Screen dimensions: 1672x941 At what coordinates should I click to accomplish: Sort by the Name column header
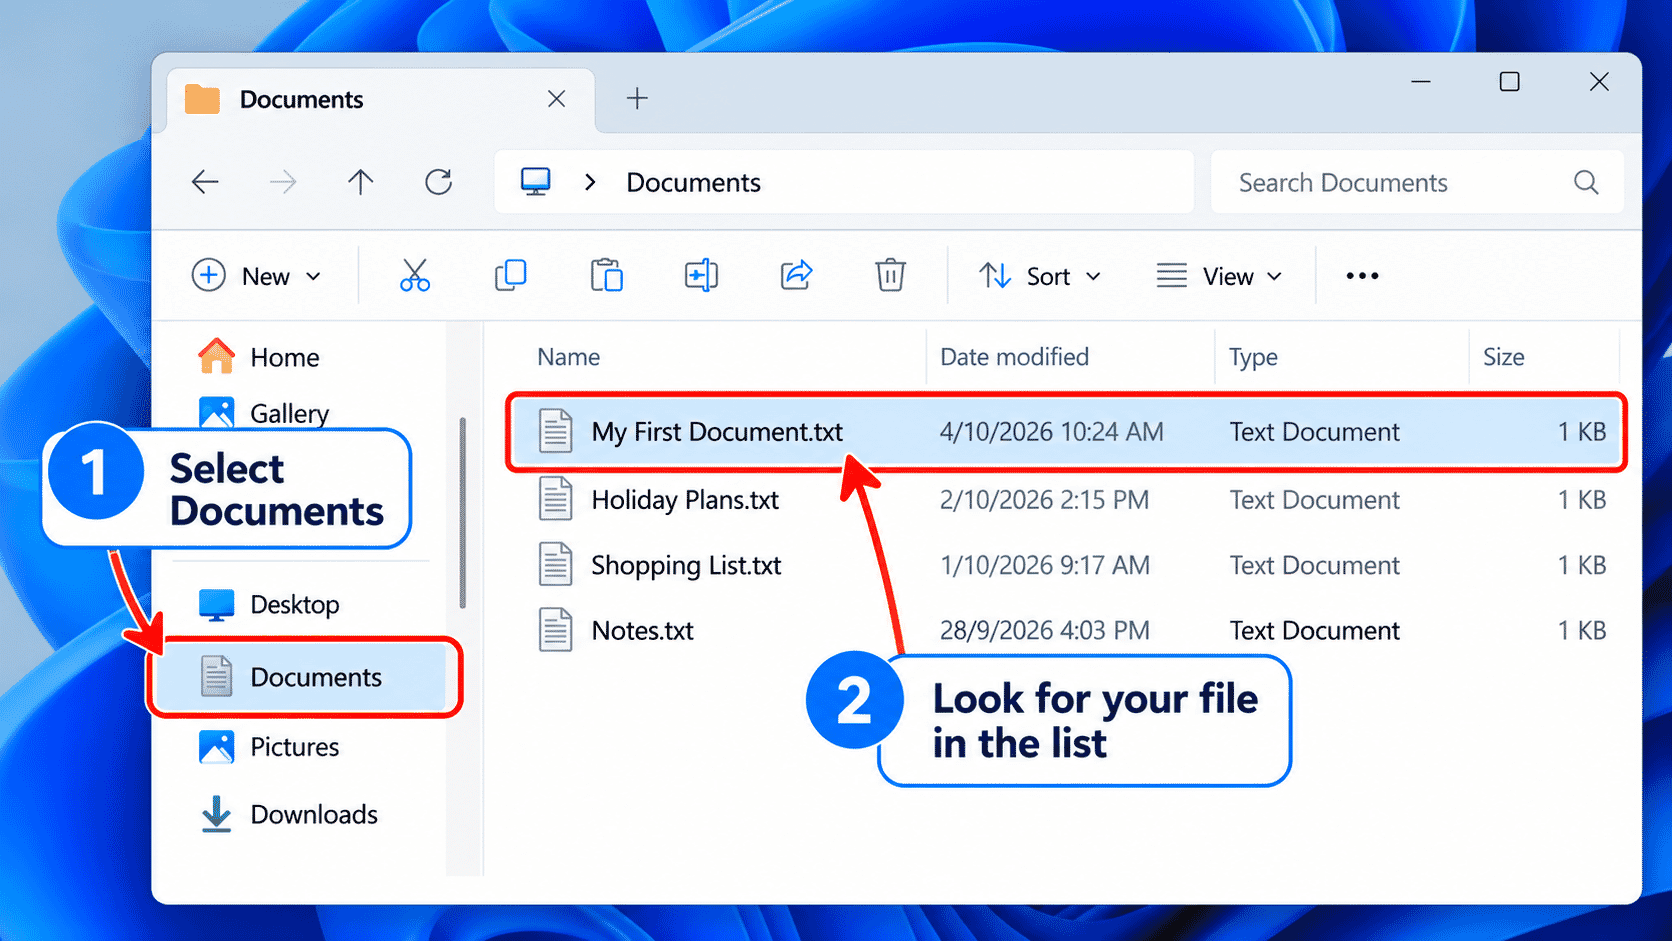point(569,357)
